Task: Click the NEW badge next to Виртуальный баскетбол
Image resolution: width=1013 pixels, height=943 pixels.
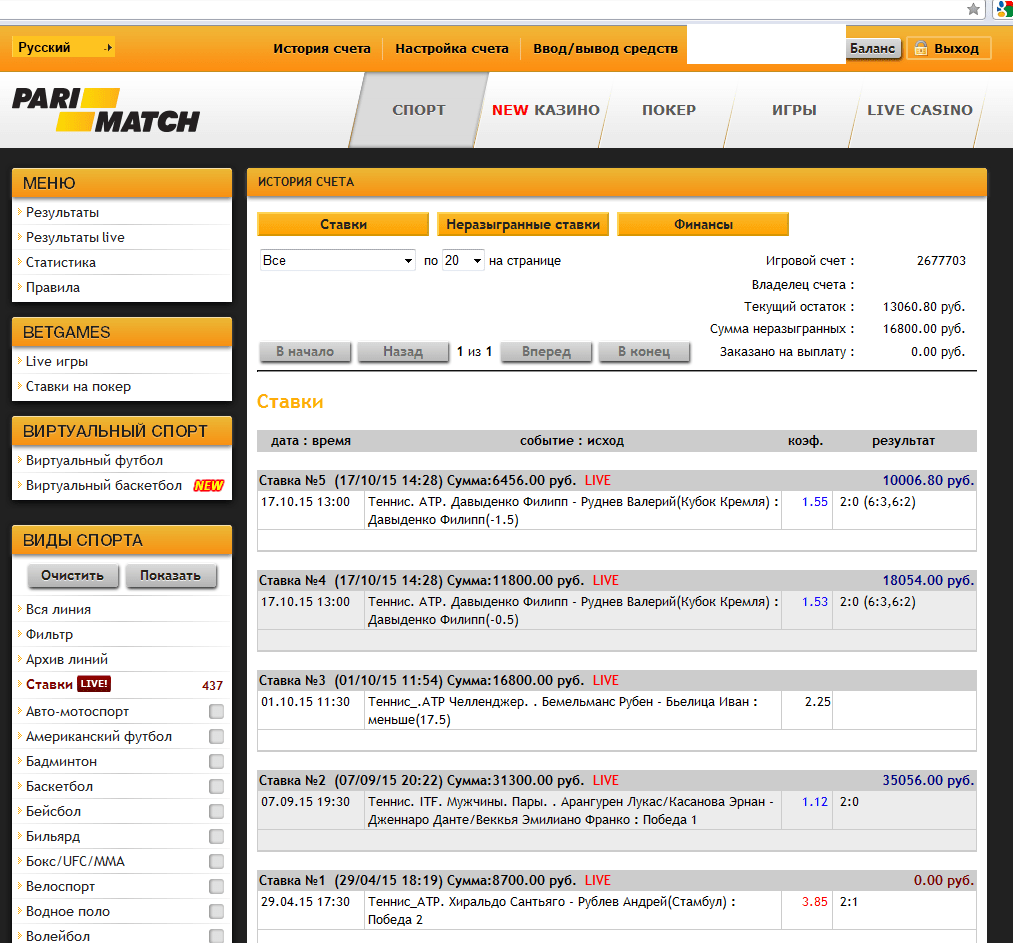Action: pos(208,486)
